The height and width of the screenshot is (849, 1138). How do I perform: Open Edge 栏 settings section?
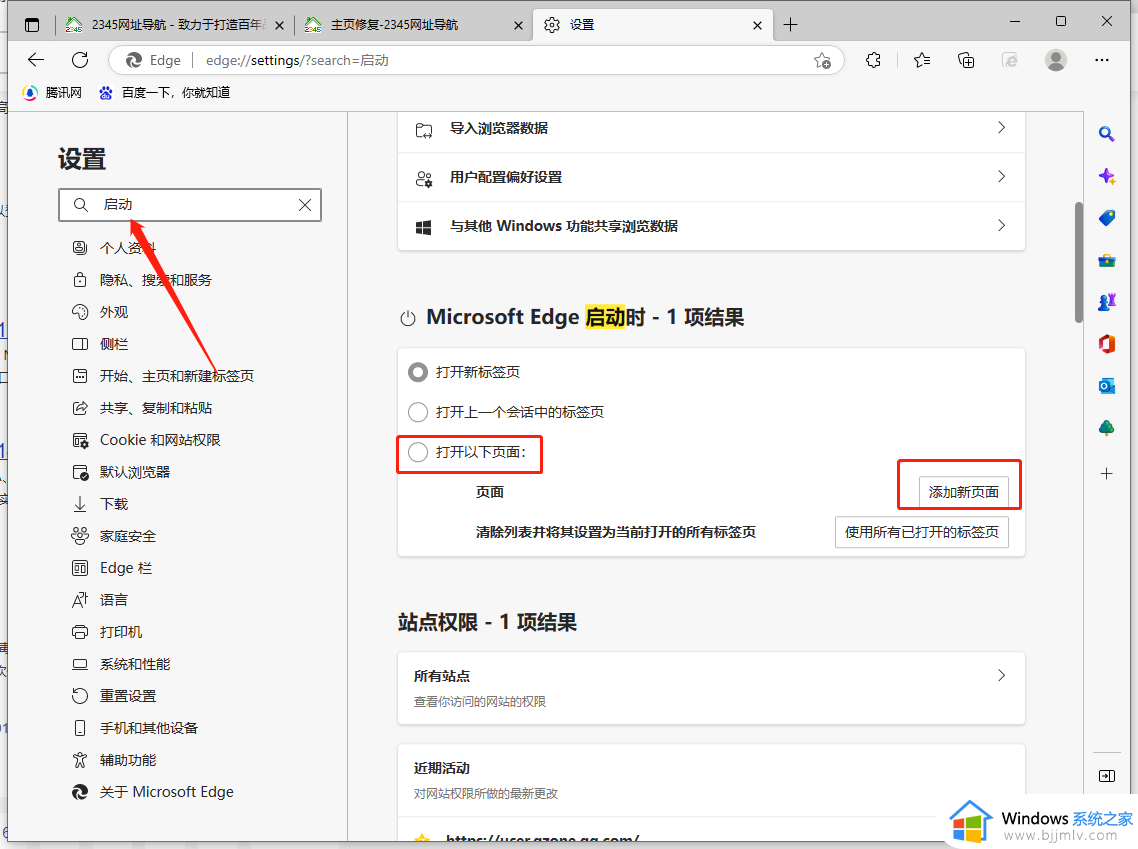click(x=112, y=568)
